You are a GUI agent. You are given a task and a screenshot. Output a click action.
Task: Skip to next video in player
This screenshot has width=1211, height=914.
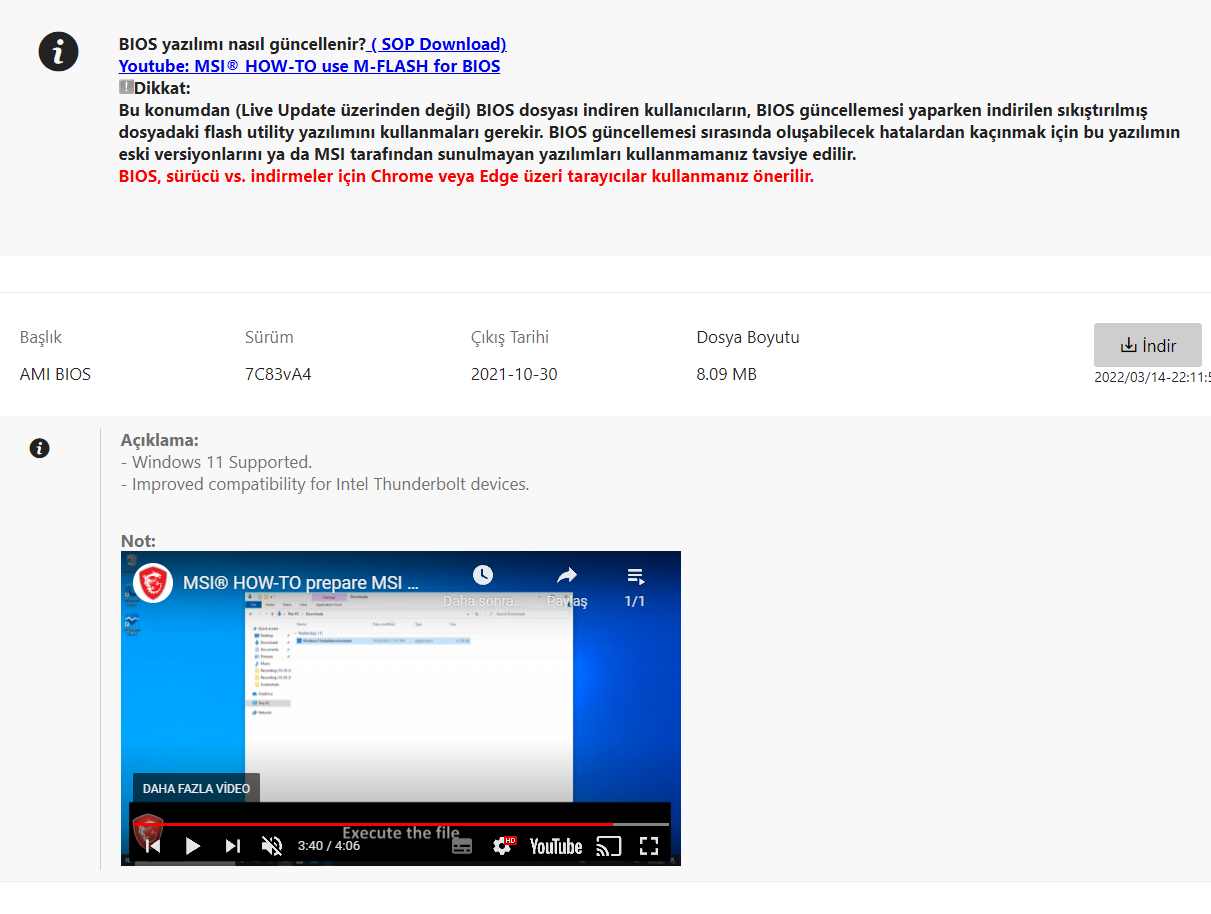pos(232,846)
